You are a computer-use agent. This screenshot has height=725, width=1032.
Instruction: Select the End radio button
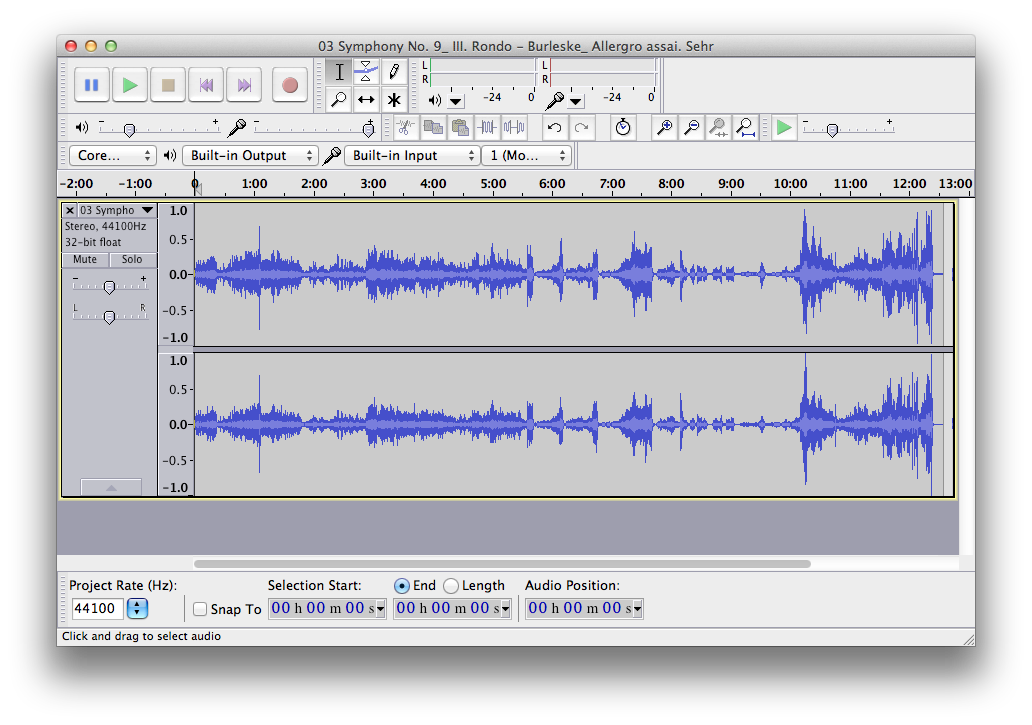tap(402, 586)
